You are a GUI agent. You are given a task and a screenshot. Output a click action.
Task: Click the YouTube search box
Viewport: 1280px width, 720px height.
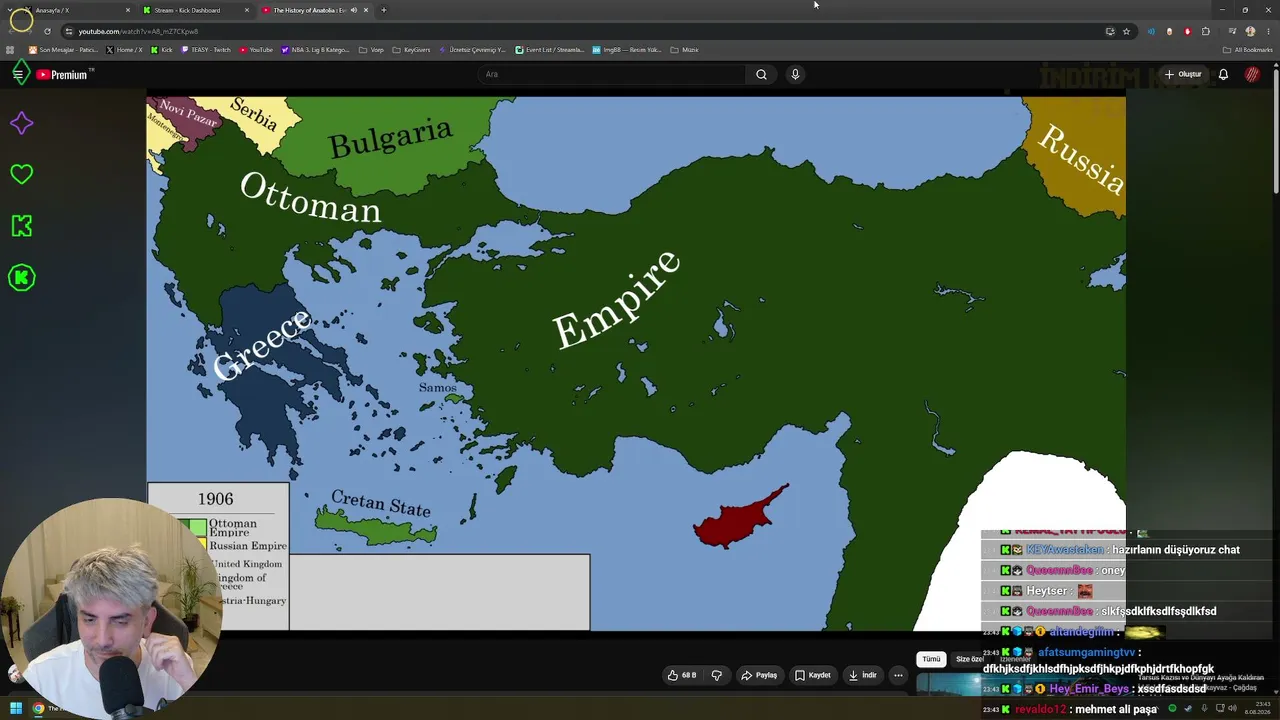612,74
